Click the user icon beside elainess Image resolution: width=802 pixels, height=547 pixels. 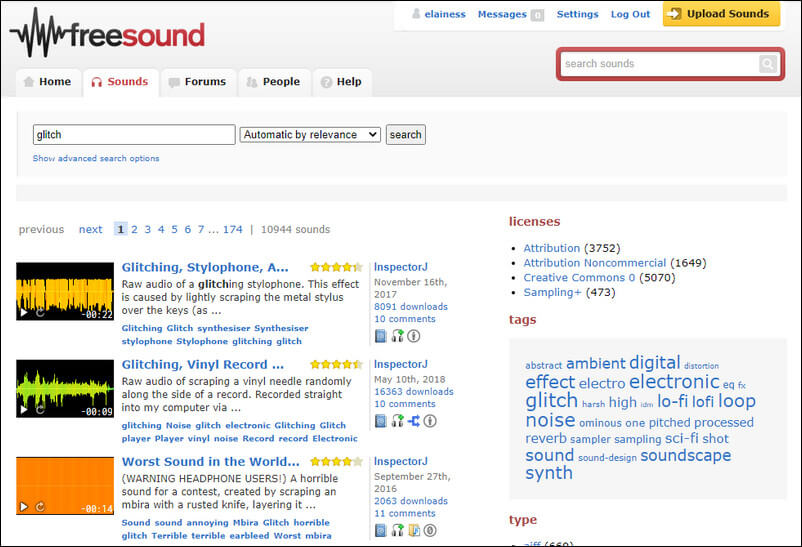416,14
